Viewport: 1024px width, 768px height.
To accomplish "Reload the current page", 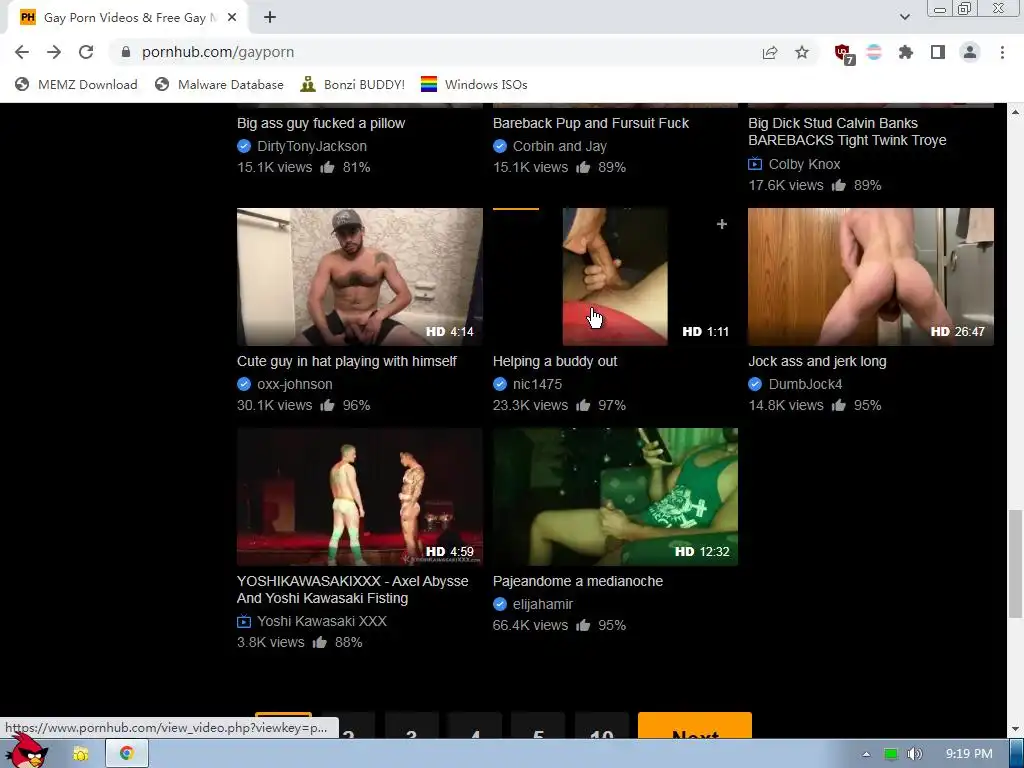I will (x=86, y=52).
